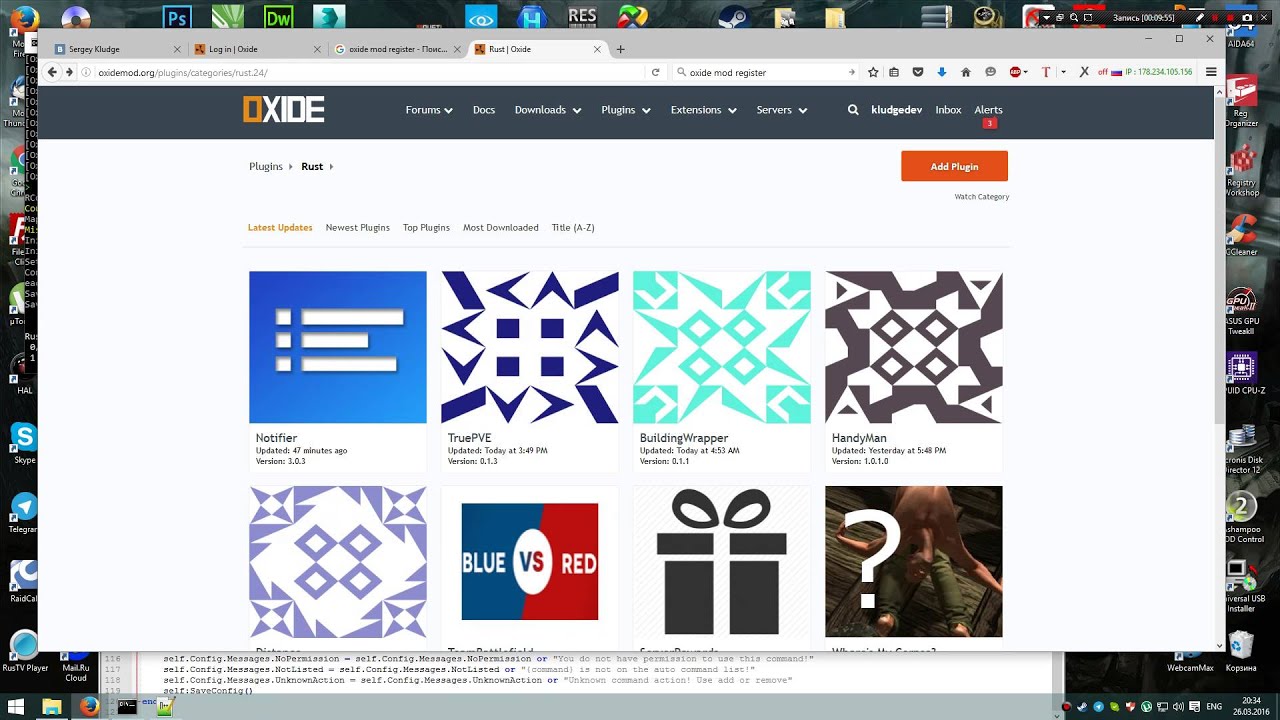Select the Top Plugins sort tab
This screenshot has height=720, width=1280.
coord(426,227)
